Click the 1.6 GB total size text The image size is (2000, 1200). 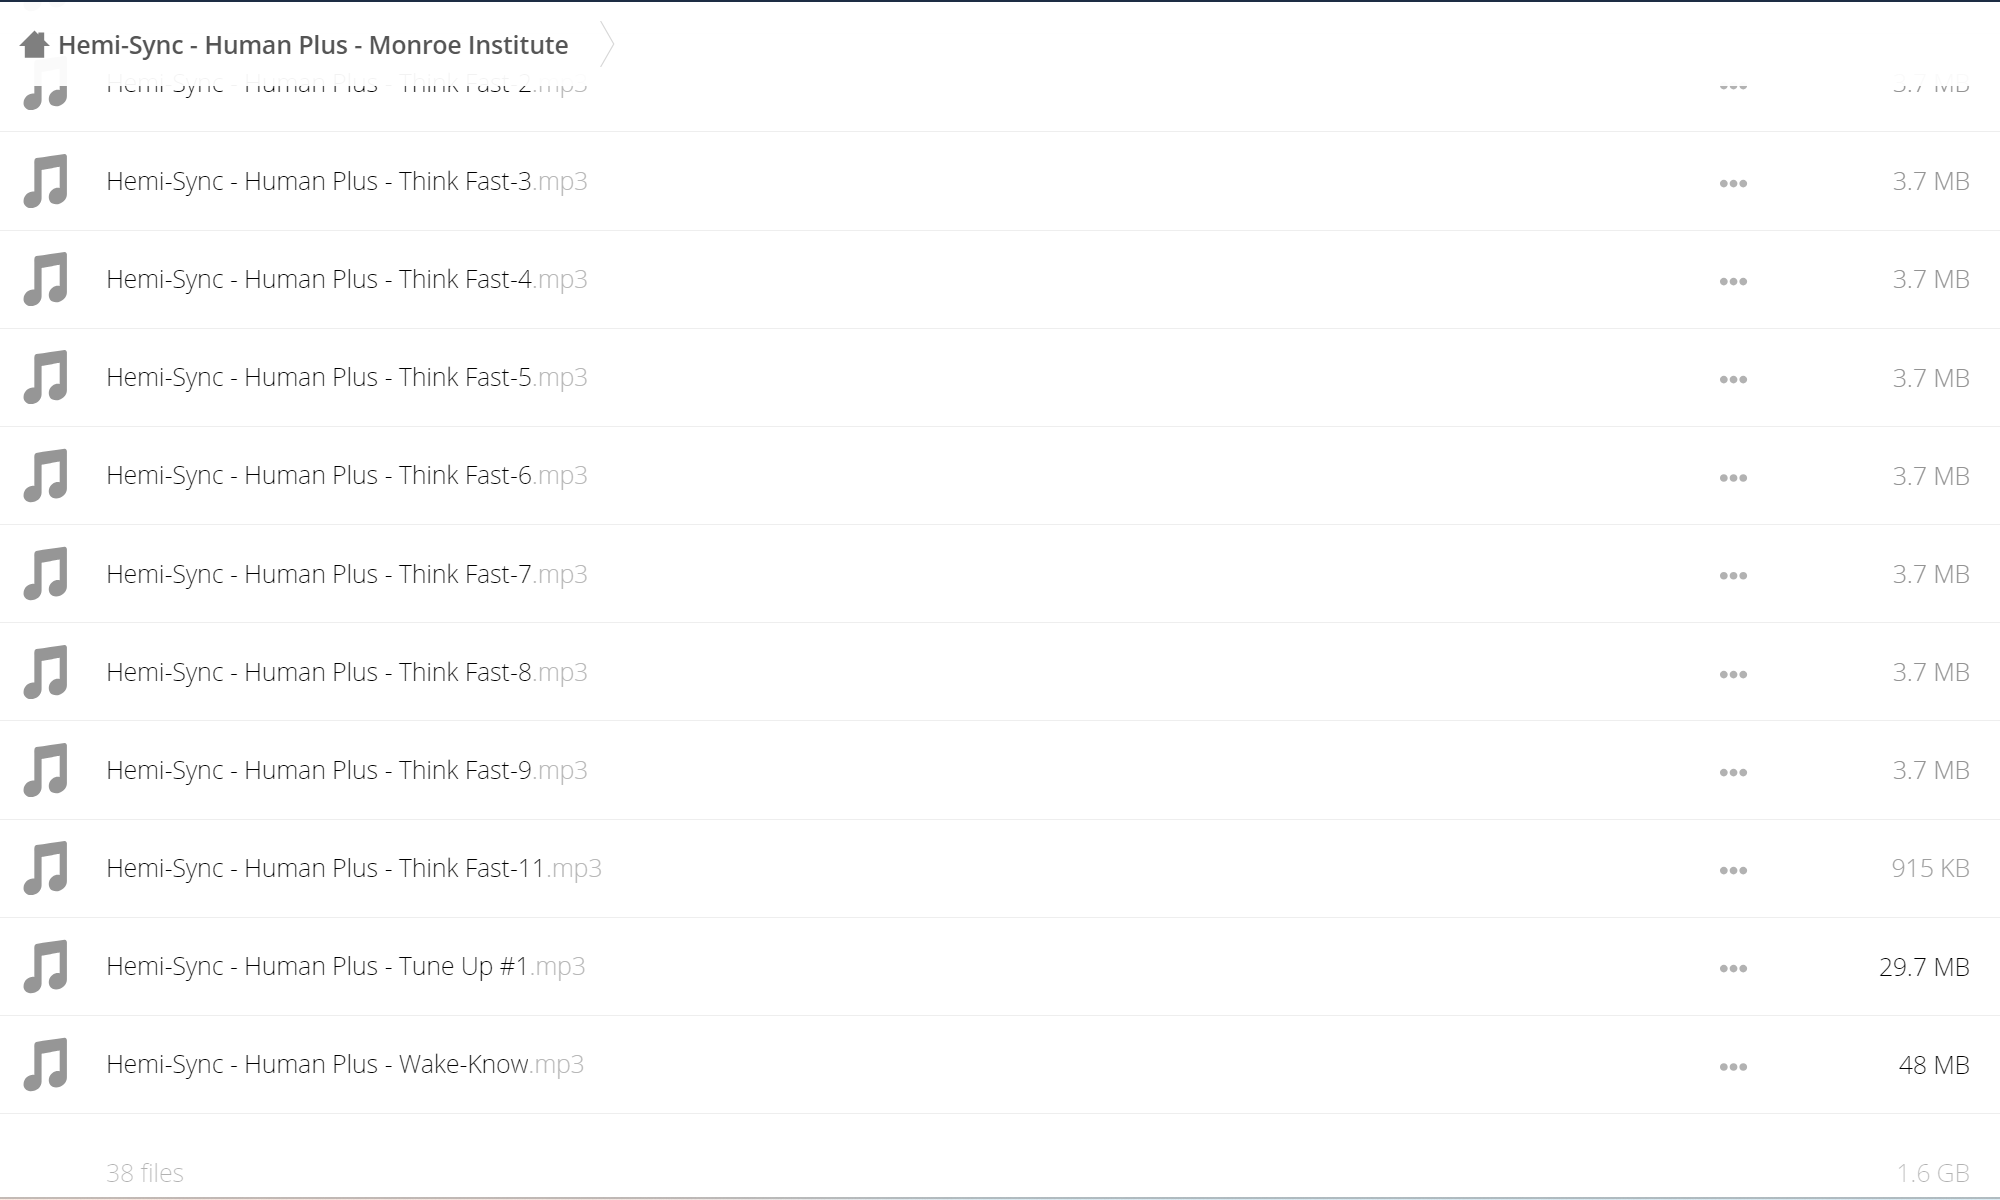[x=1933, y=1173]
